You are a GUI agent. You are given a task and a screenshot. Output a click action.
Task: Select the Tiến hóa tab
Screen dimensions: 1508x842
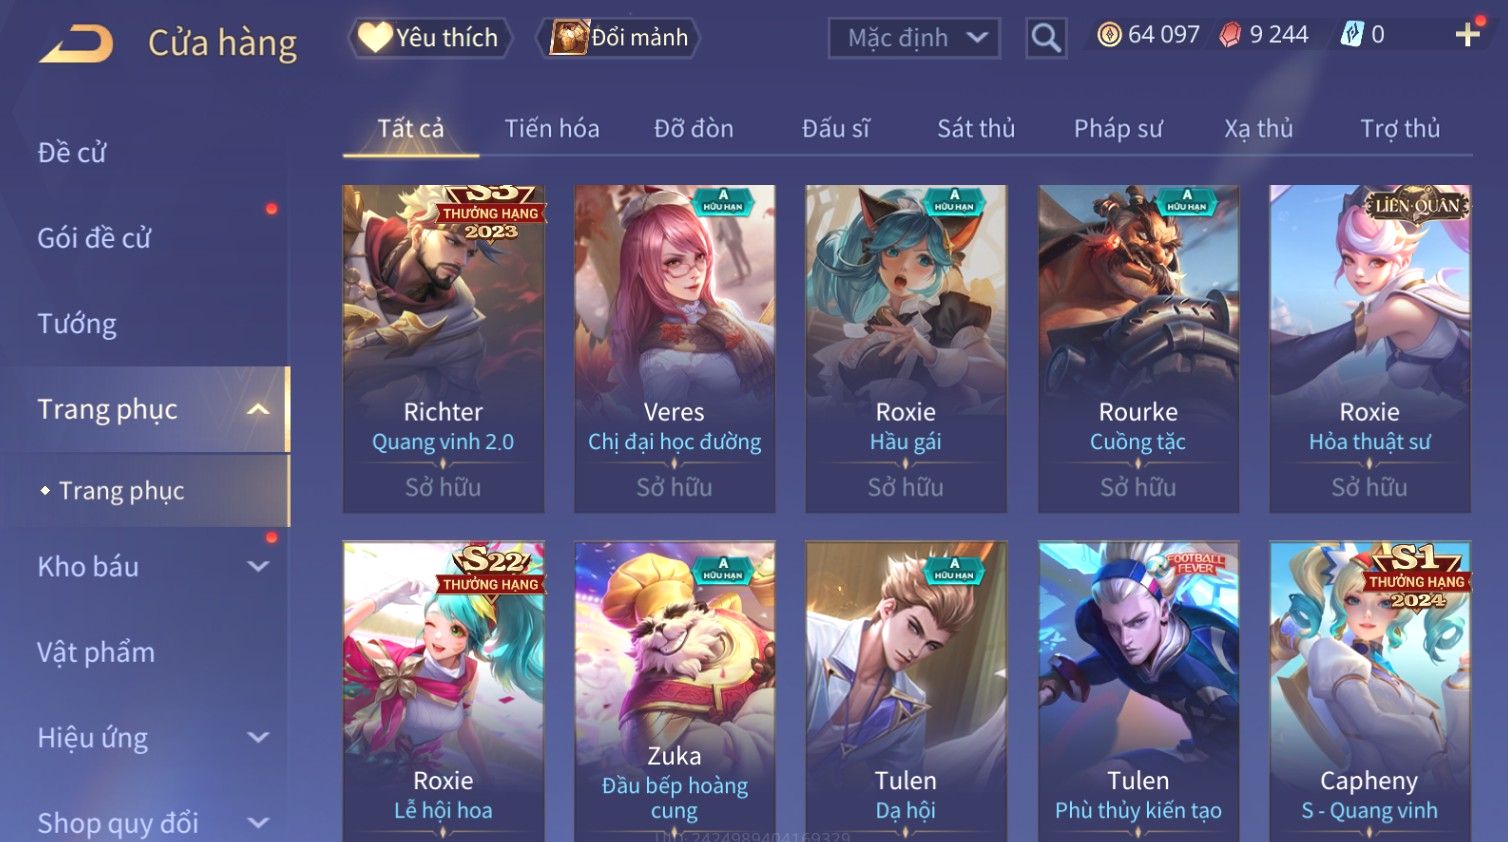(552, 128)
